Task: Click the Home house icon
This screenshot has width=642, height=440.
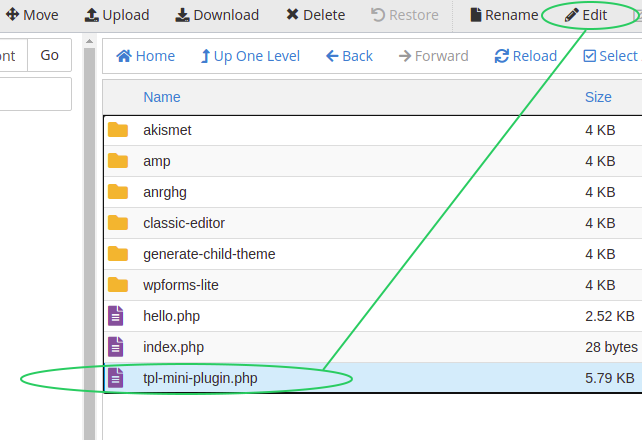Action: pyautogui.click(x=124, y=56)
